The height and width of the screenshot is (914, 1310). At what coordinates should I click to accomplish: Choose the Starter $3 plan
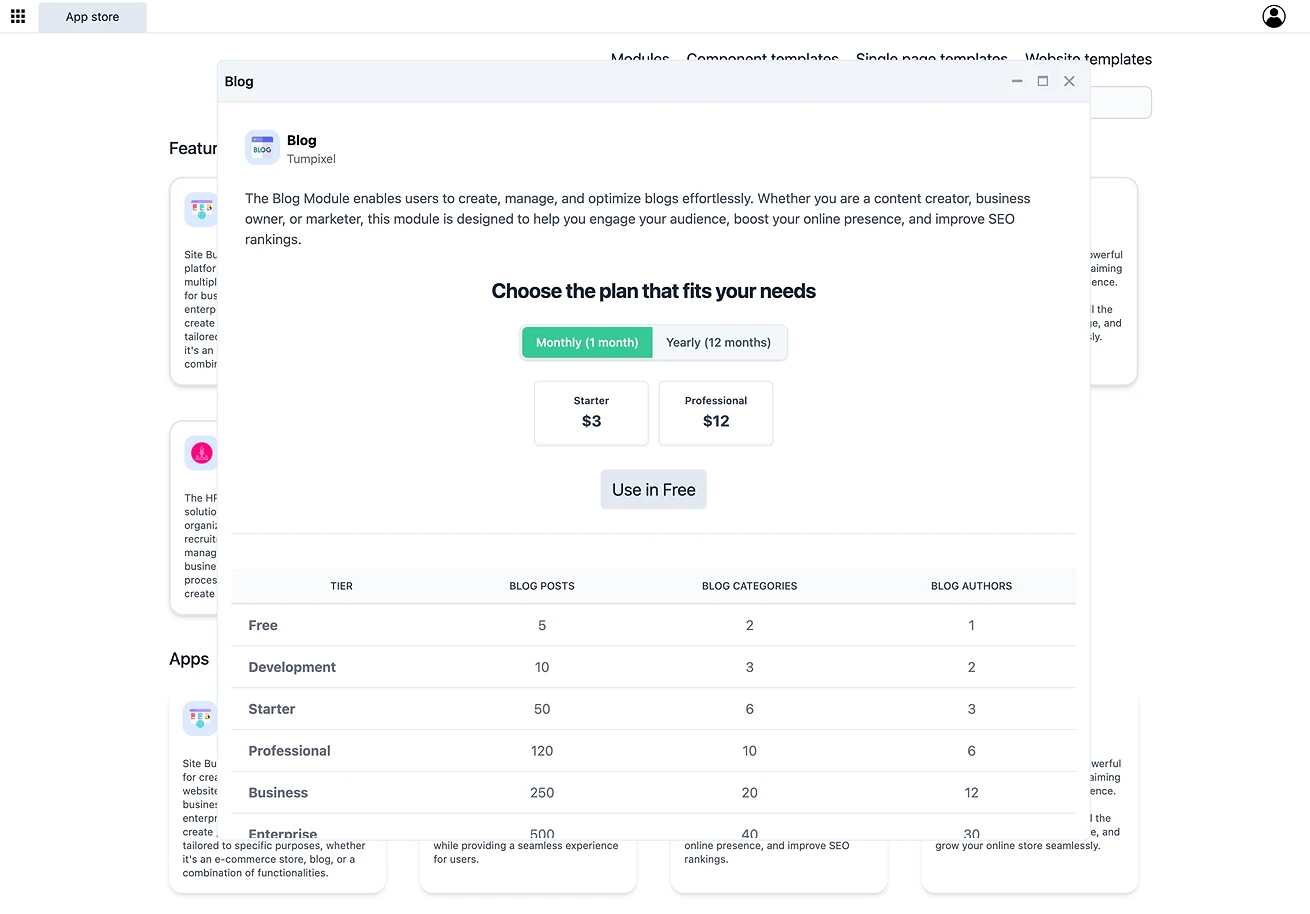(x=591, y=412)
